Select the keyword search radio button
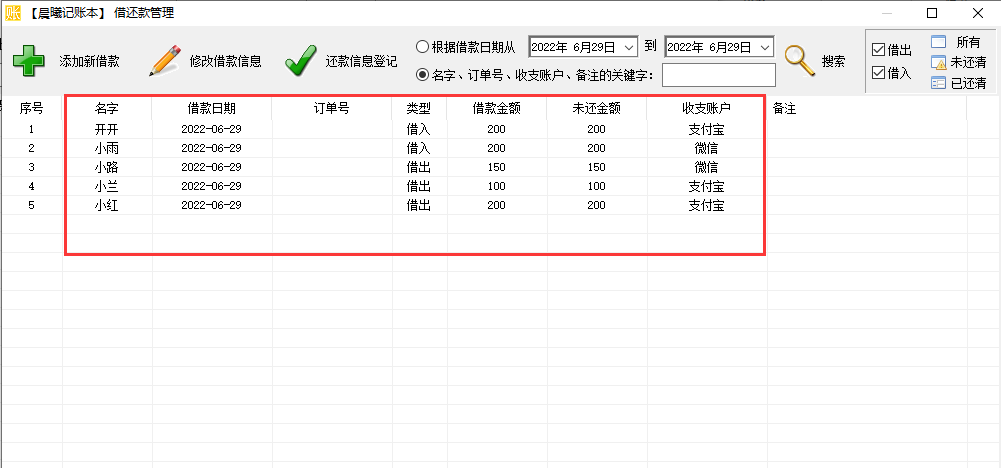This screenshot has width=1001, height=468. tap(422, 75)
